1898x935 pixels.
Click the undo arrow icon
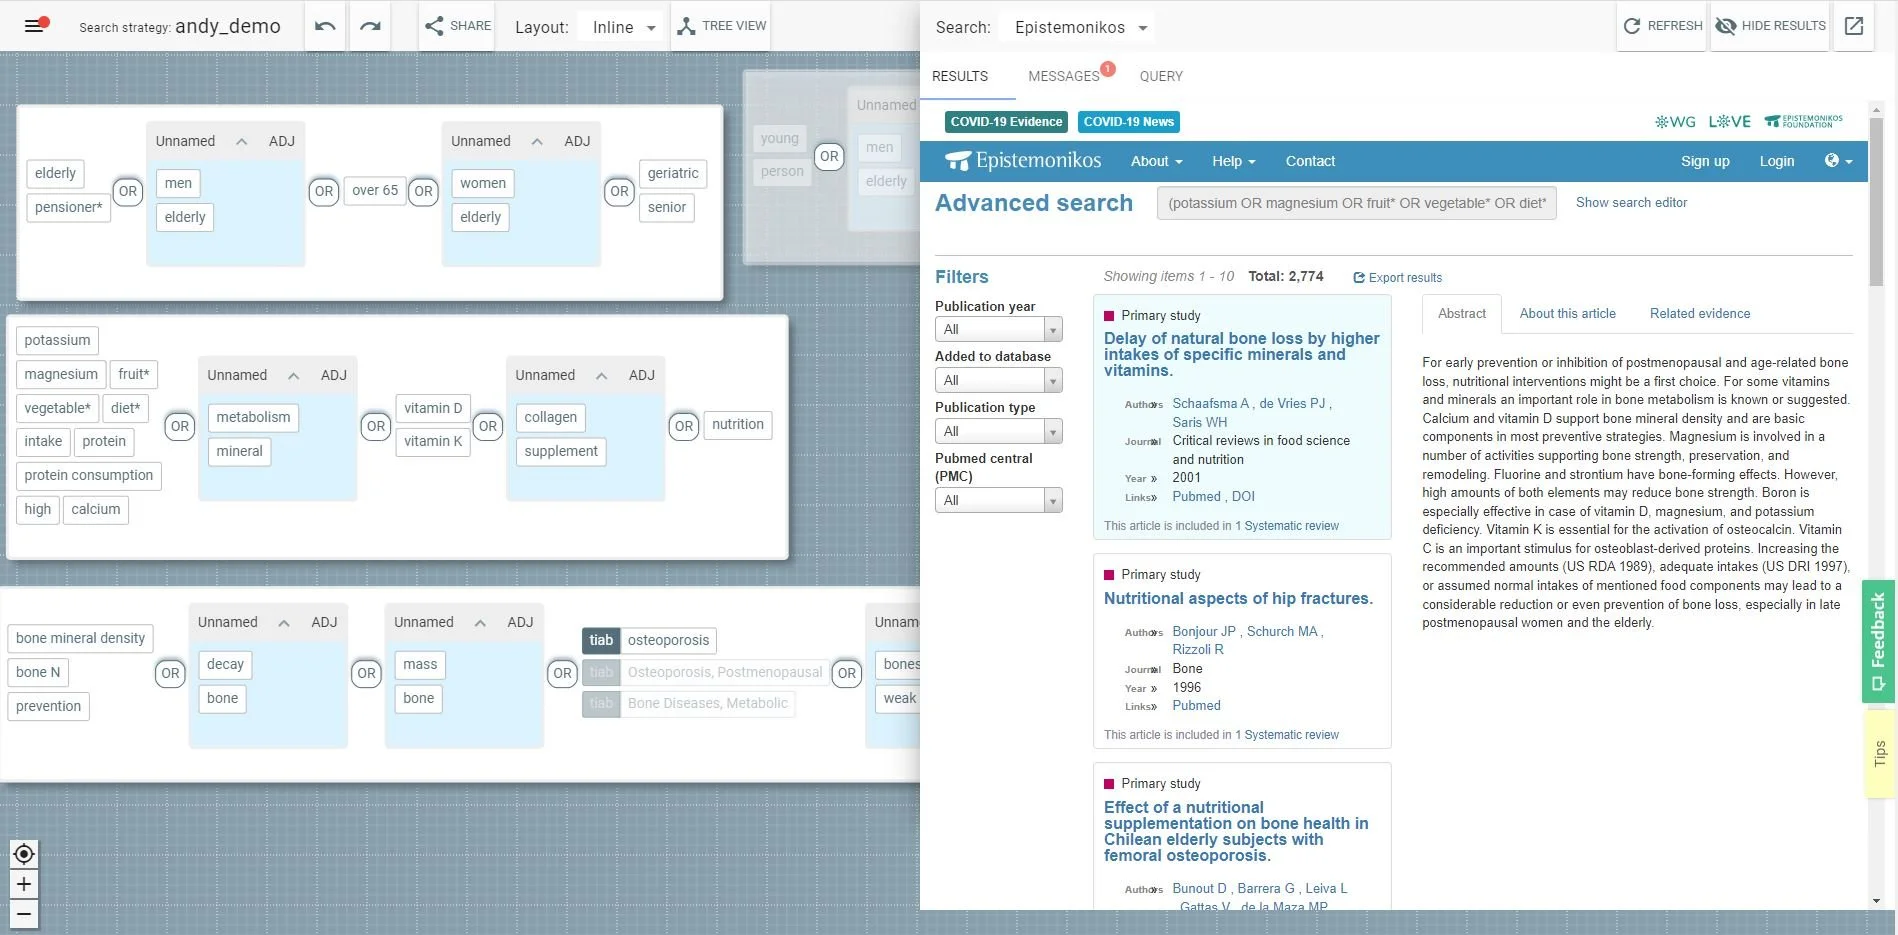point(325,26)
